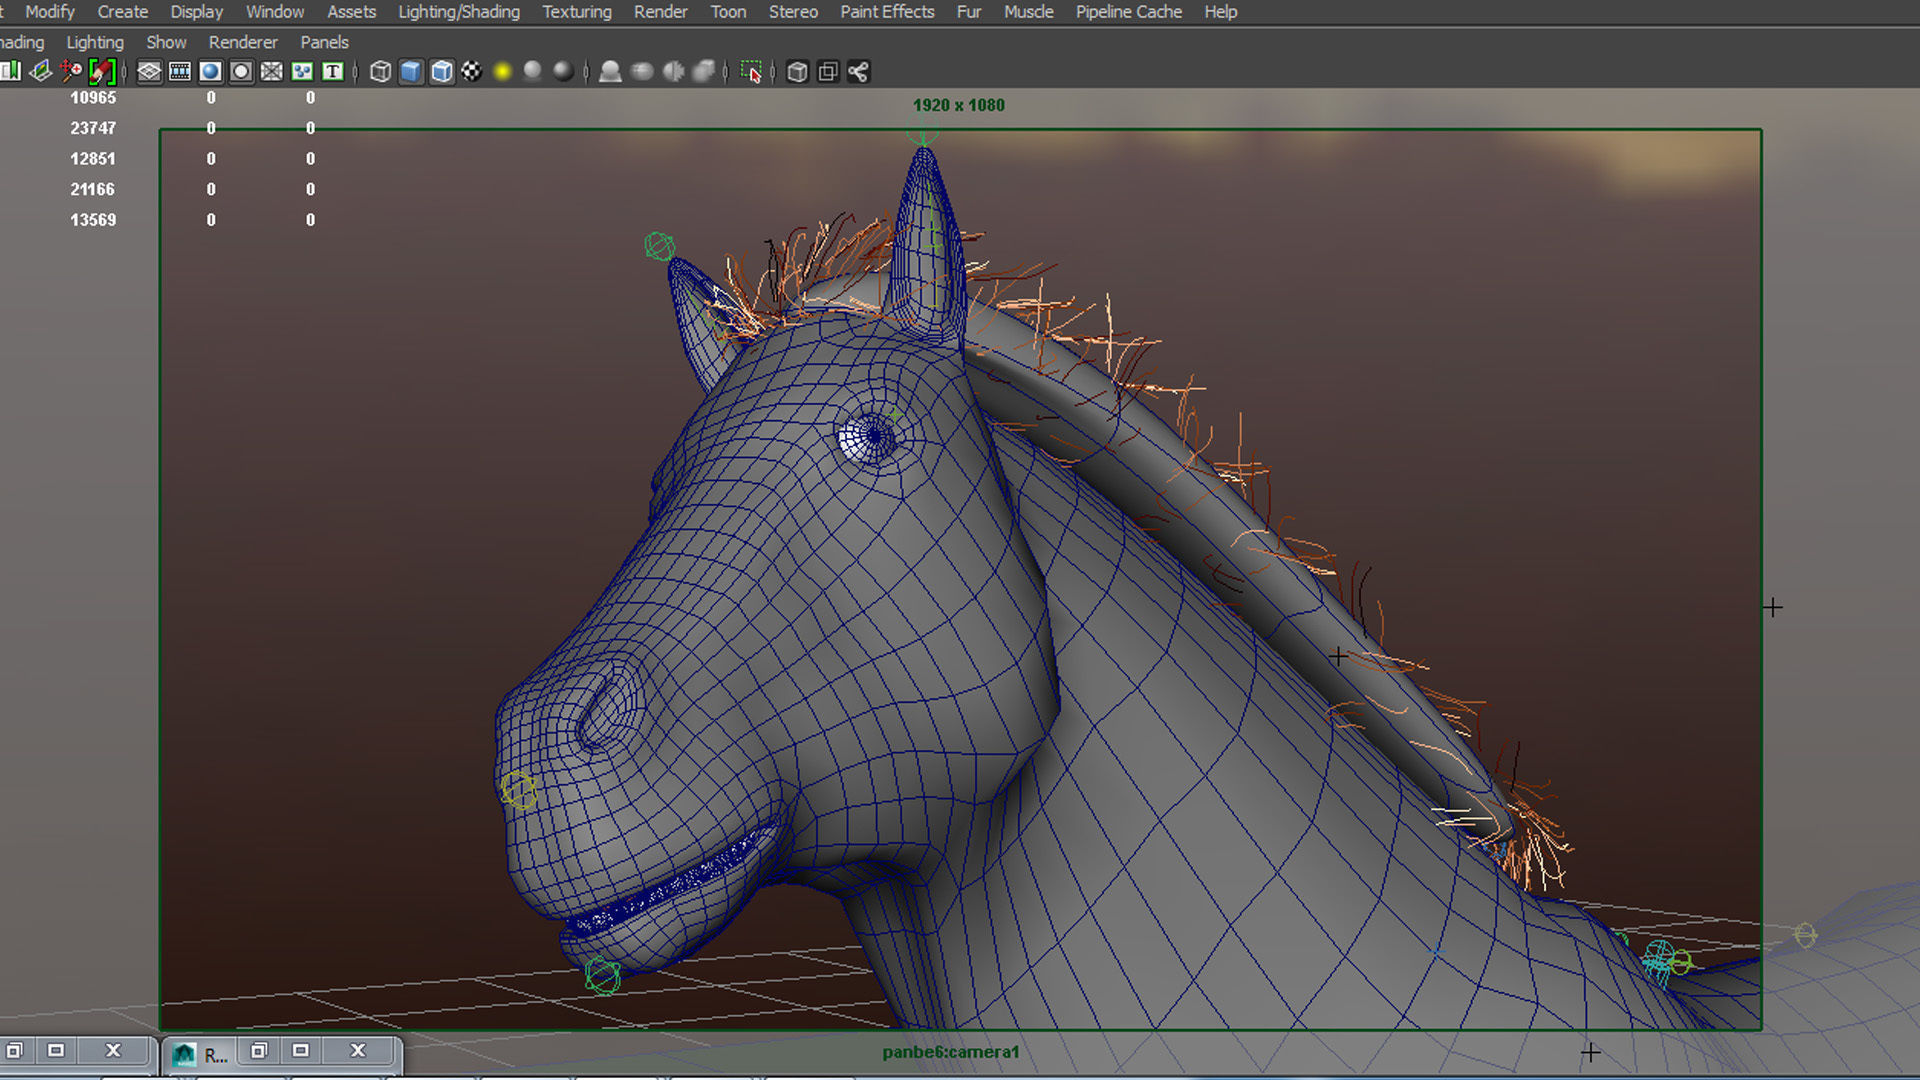The image size is (1920, 1080).
Task: Select the green control circle near left ear
Action: [x=659, y=246]
